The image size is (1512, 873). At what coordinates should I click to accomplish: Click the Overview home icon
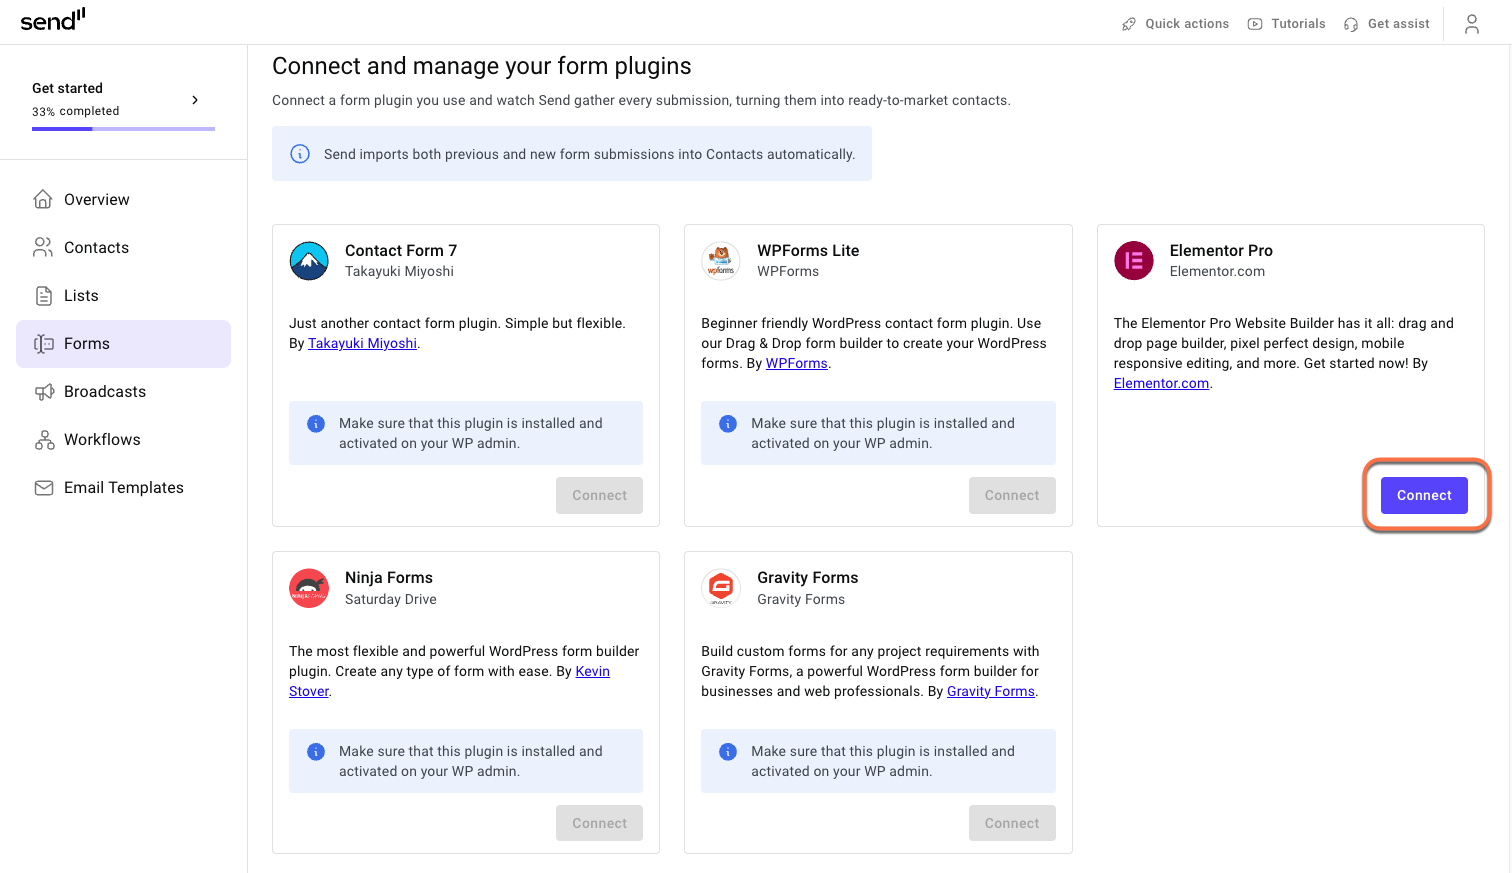coord(43,199)
